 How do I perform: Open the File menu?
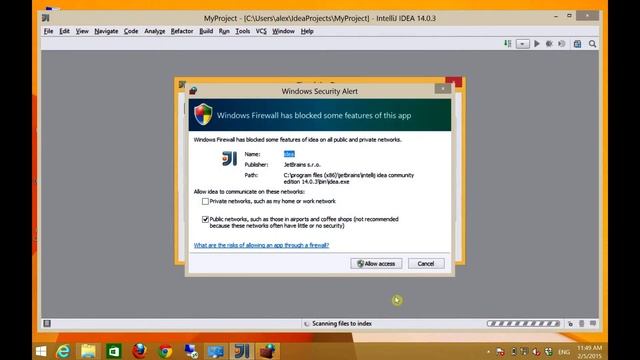(x=49, y=31)
